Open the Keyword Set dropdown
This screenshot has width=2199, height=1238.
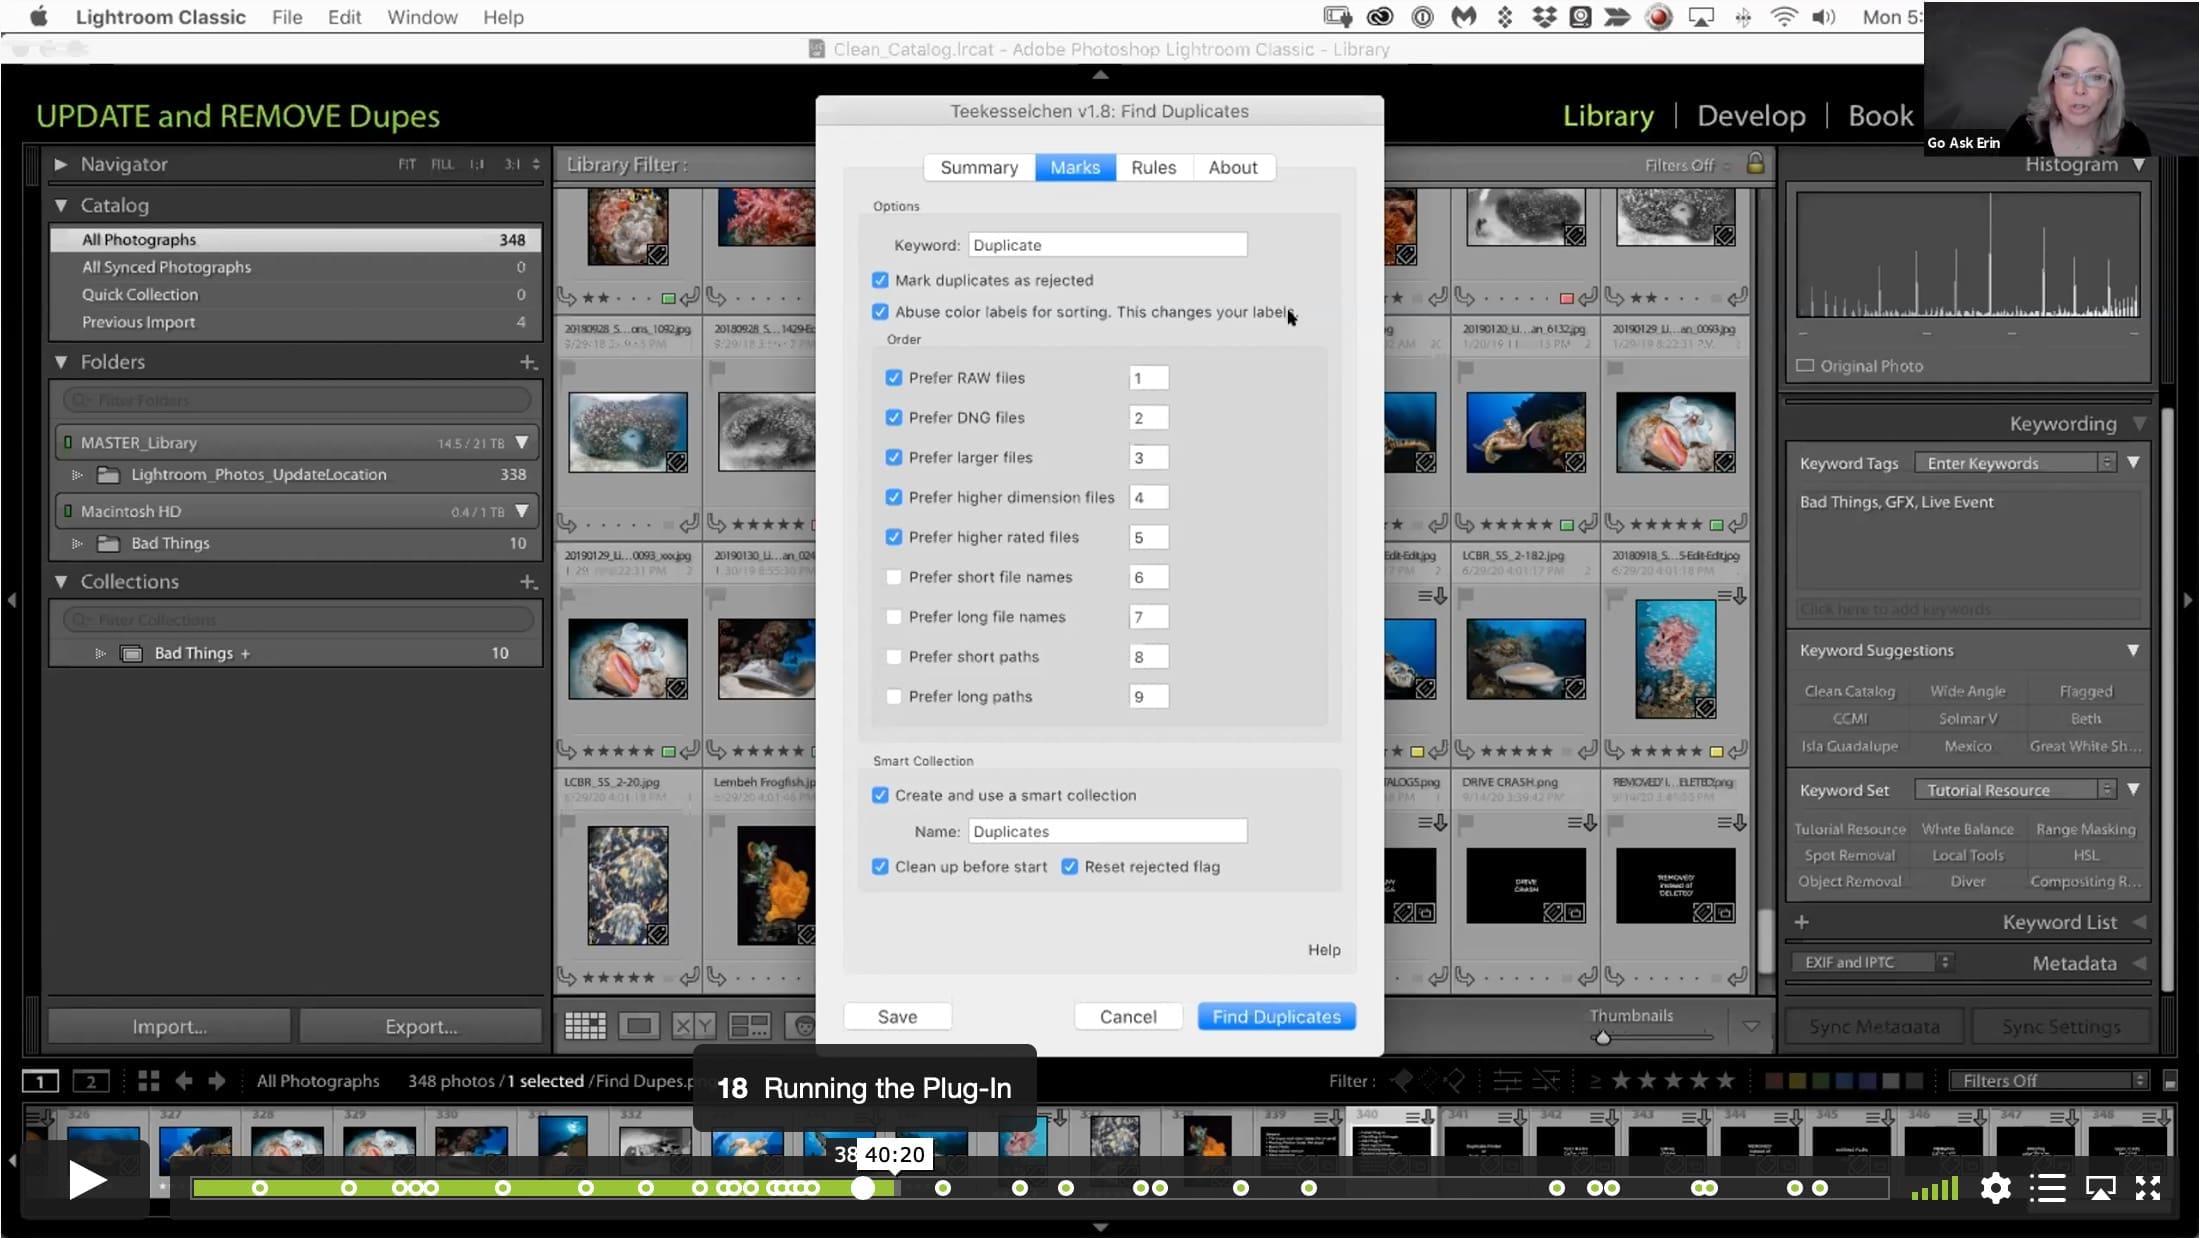coord(2014,790)
